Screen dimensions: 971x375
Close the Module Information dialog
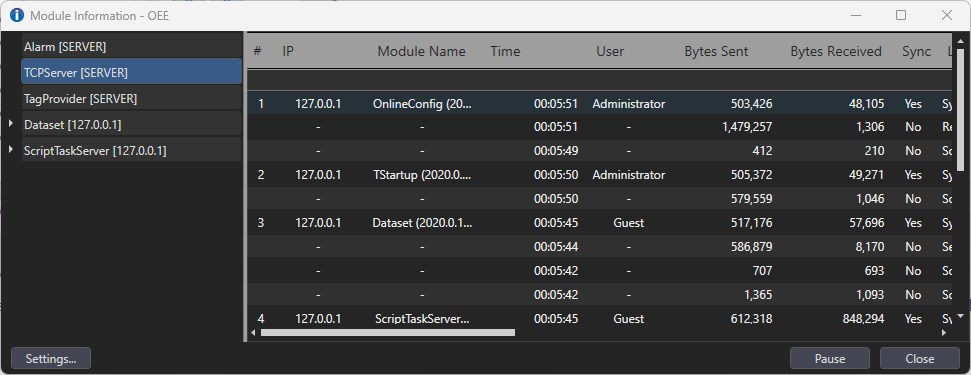pyautogui.click(x=920, y=358)
